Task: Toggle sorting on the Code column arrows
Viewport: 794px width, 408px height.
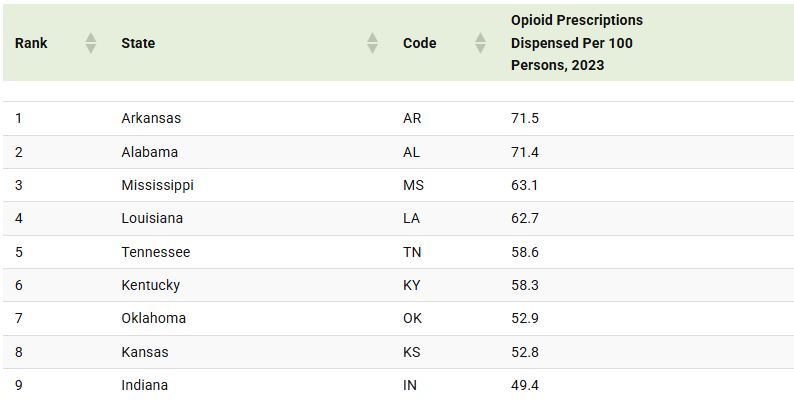Action: pos(480,43)
